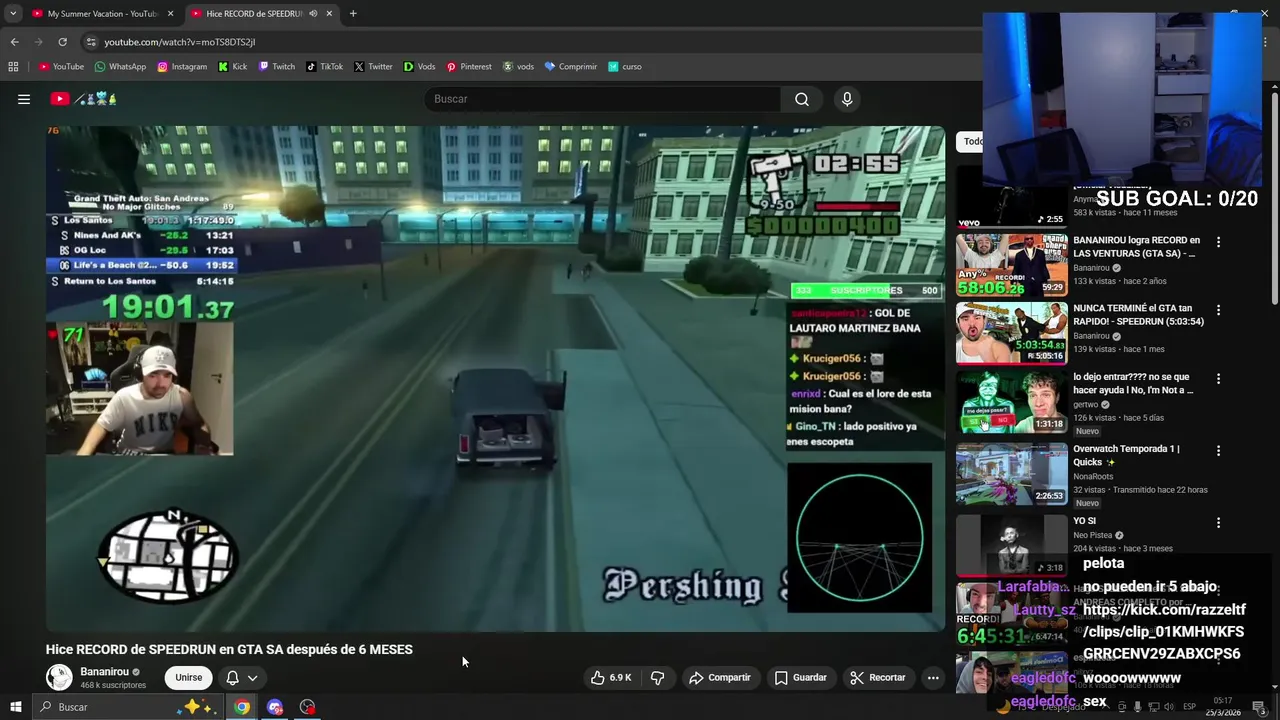Open the purple app in taskbar
This screenshot has width=1280, height=720.
click(x=275, y=707)
